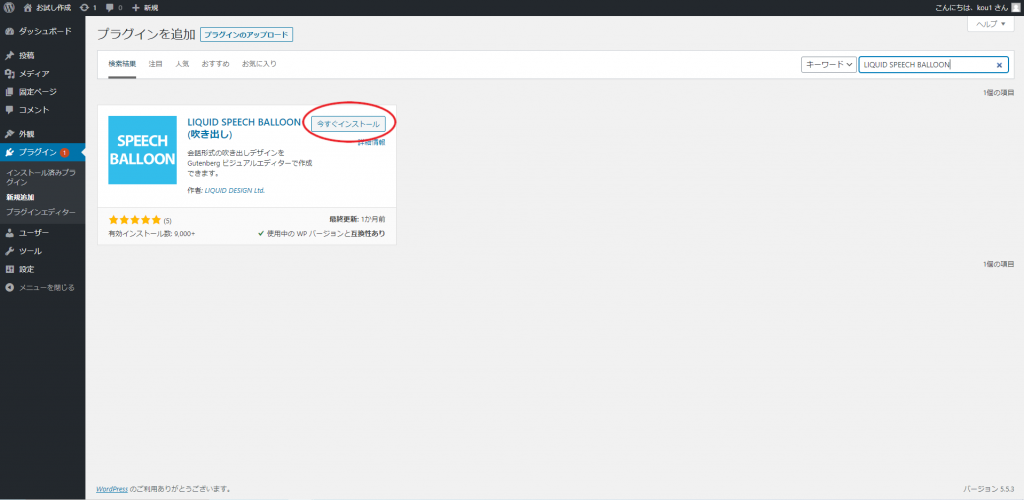Clear the plugin search field text

click(999, 65)
